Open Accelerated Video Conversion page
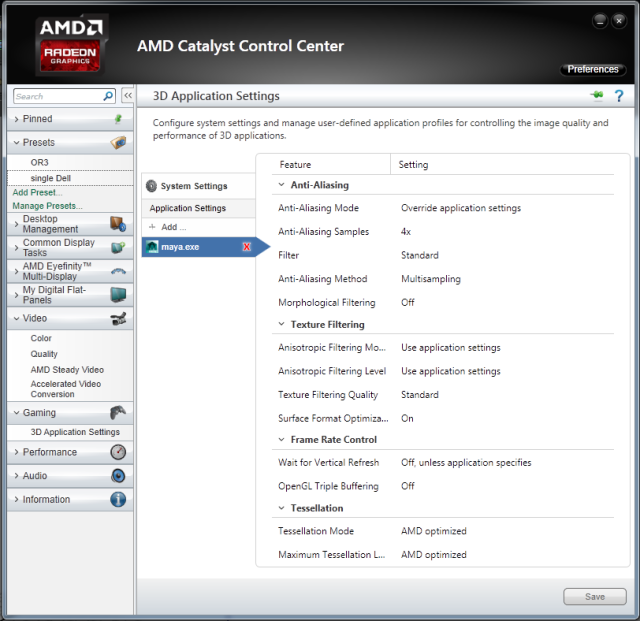Image resolution: width=640 pixels, height=621 pixels. coord(66,389)
